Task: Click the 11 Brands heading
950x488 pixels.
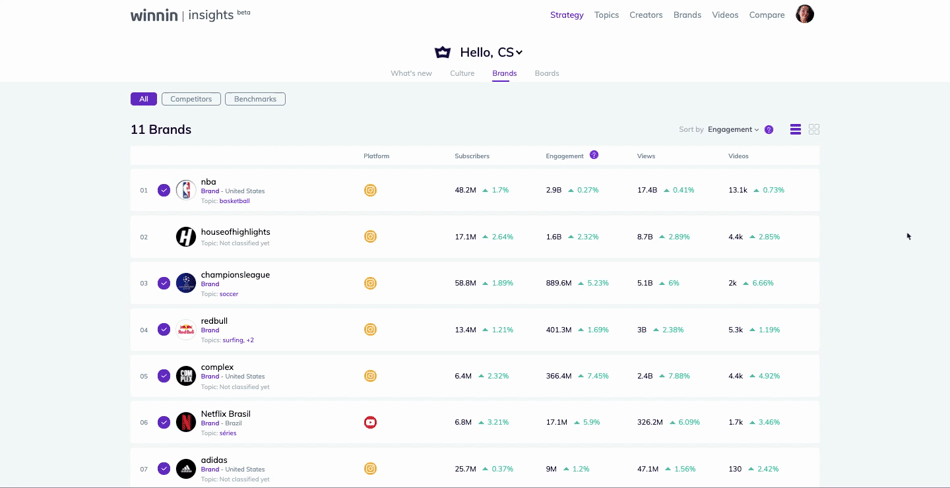Action: coord(161,130)
